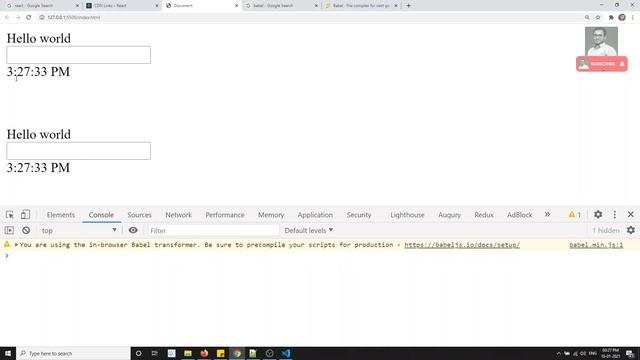Go back in browser history
This screenshot has width=640, height=360.
point(7,18)
